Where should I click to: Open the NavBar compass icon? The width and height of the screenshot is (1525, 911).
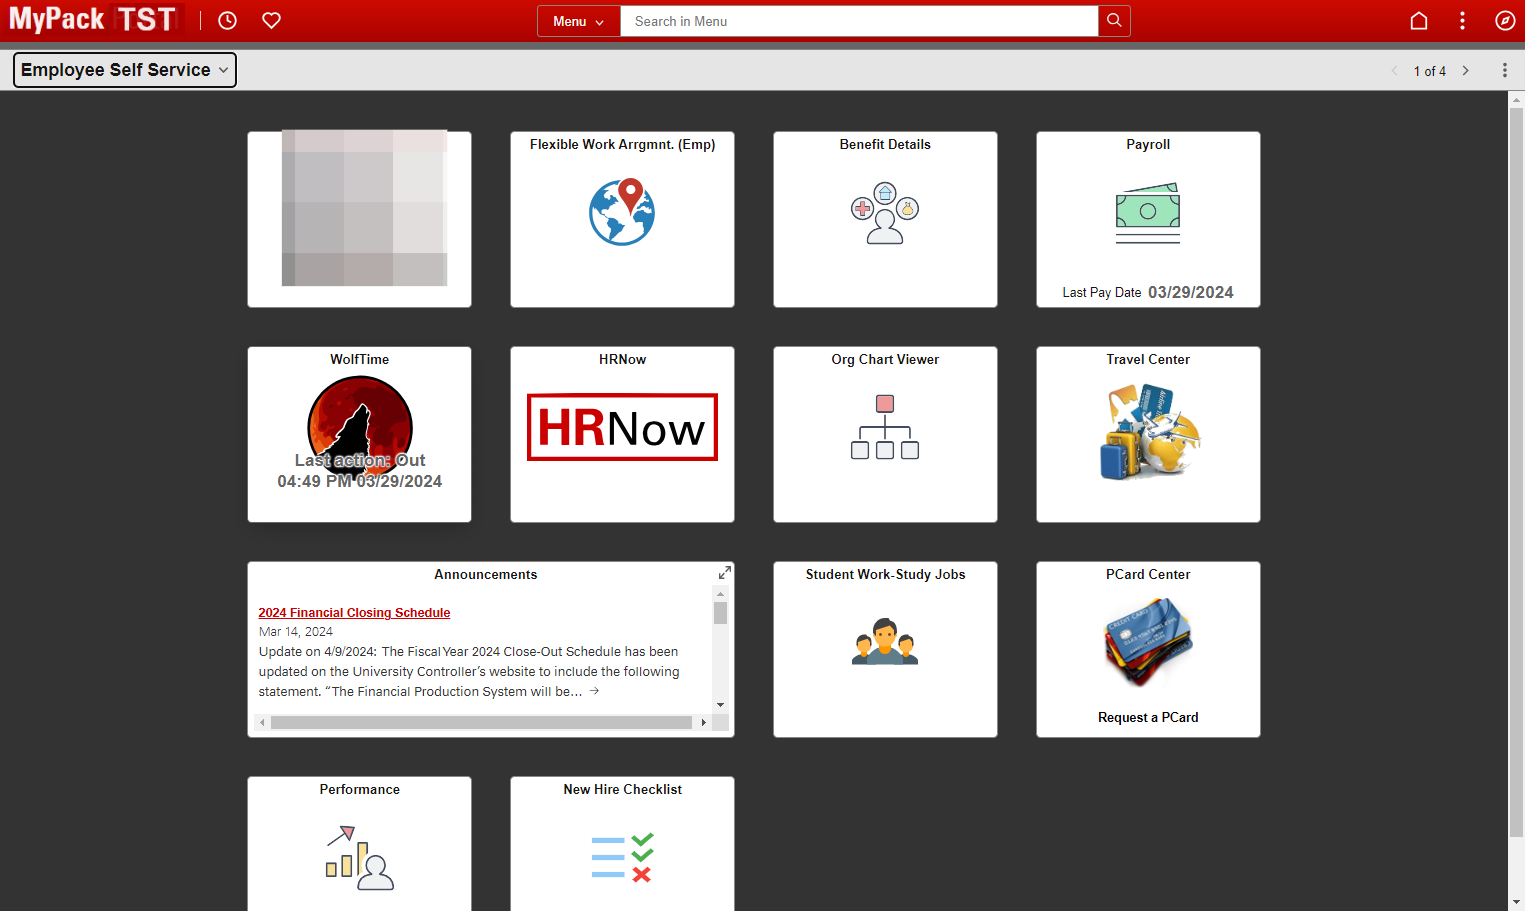coord(1505,21)
